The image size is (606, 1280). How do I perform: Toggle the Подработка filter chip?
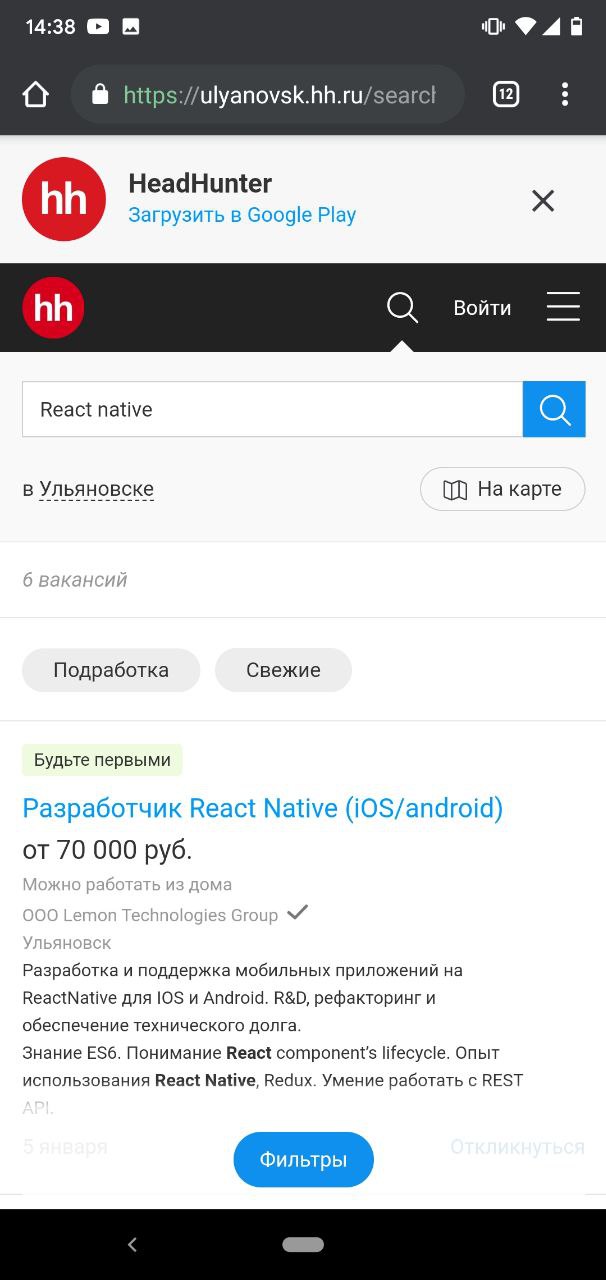[x=111, y=670]
